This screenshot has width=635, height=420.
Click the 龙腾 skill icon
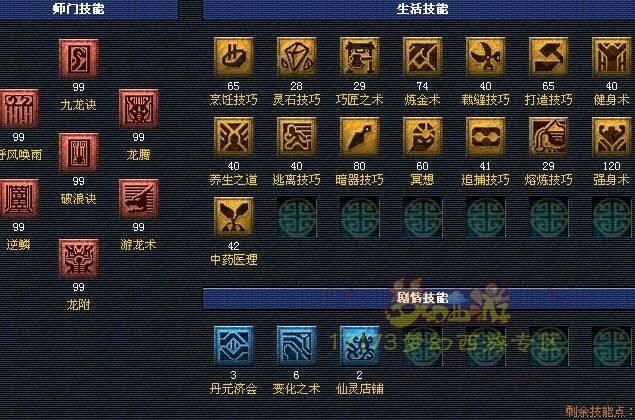pos(139,109)
